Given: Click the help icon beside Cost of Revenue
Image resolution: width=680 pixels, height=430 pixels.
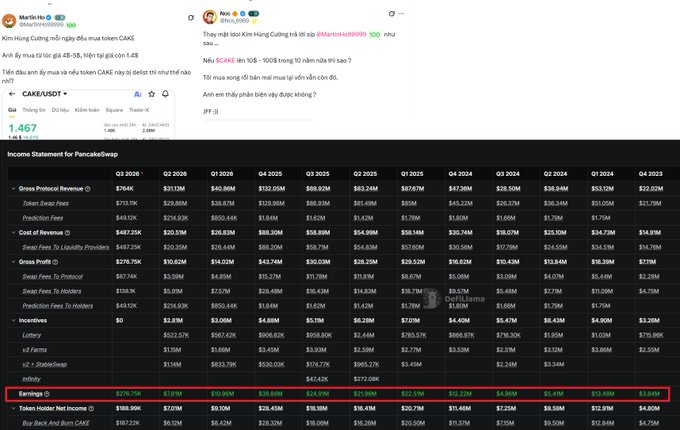Looking at the screenshot, I should 67,233.
